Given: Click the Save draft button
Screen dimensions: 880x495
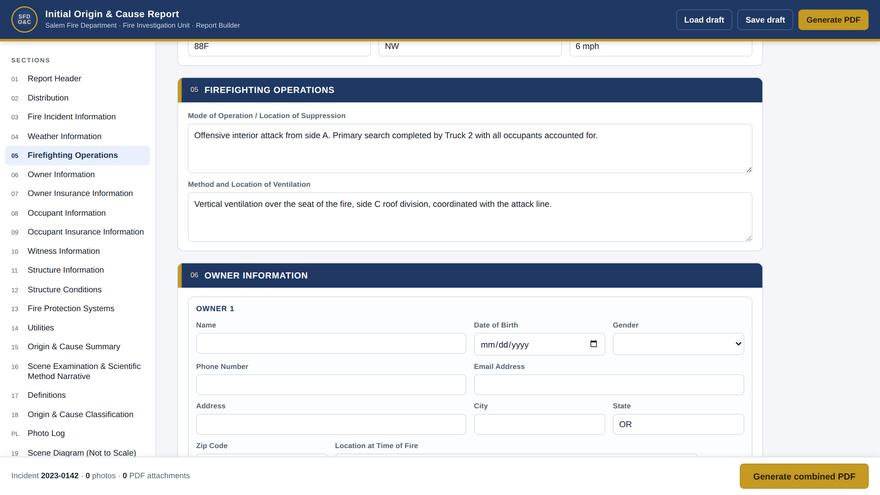Looking at the screenshot, I should click(765, 20).
